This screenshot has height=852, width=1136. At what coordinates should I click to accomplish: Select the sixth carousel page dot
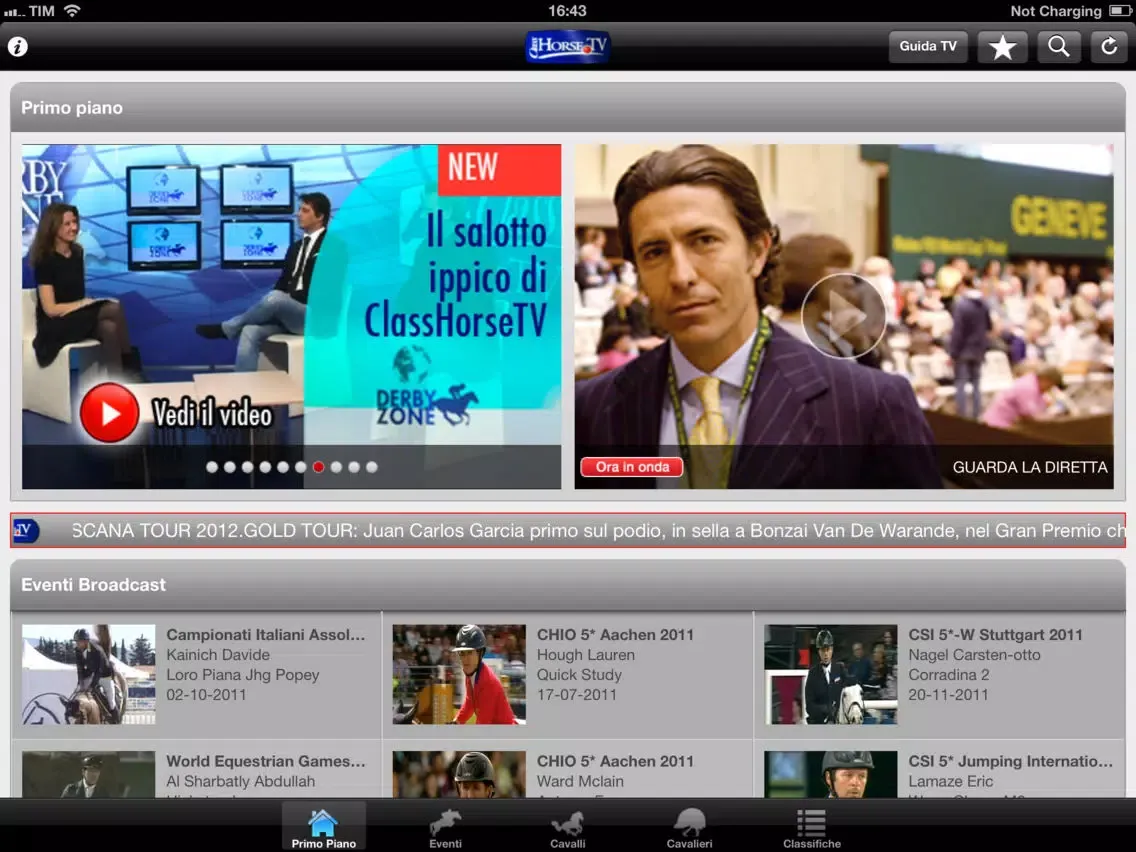tap(301, 467)
